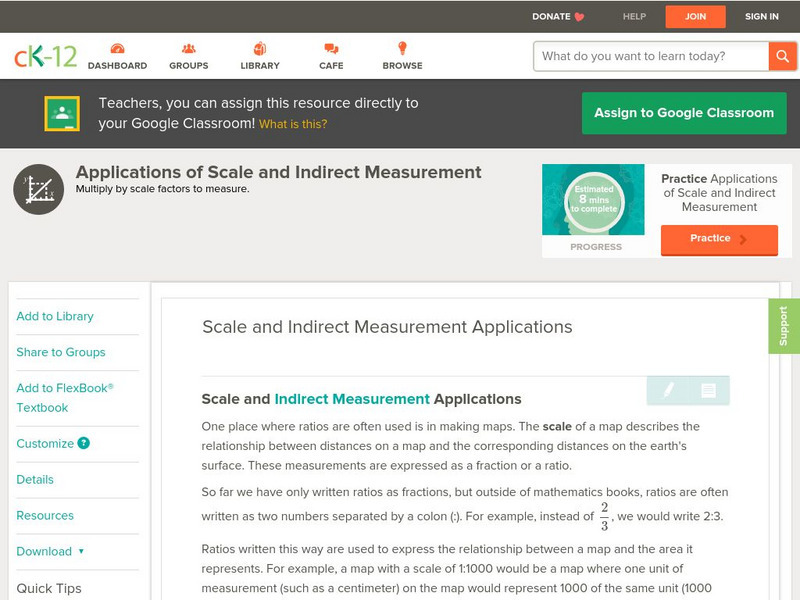Click the Estimated 8 mins progress circle
The image size is (800, 600).
pos(594,201)
